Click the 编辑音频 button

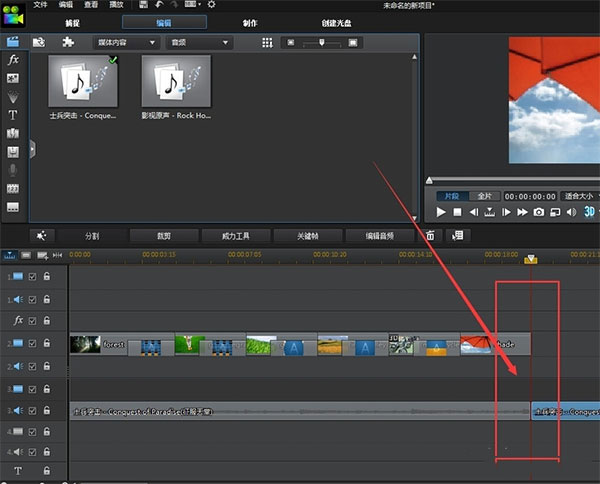(x=379, y=236)
